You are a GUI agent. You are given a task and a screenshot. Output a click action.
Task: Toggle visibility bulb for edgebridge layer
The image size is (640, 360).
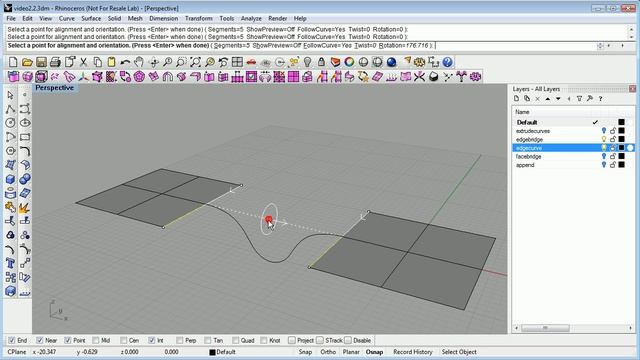604,140
